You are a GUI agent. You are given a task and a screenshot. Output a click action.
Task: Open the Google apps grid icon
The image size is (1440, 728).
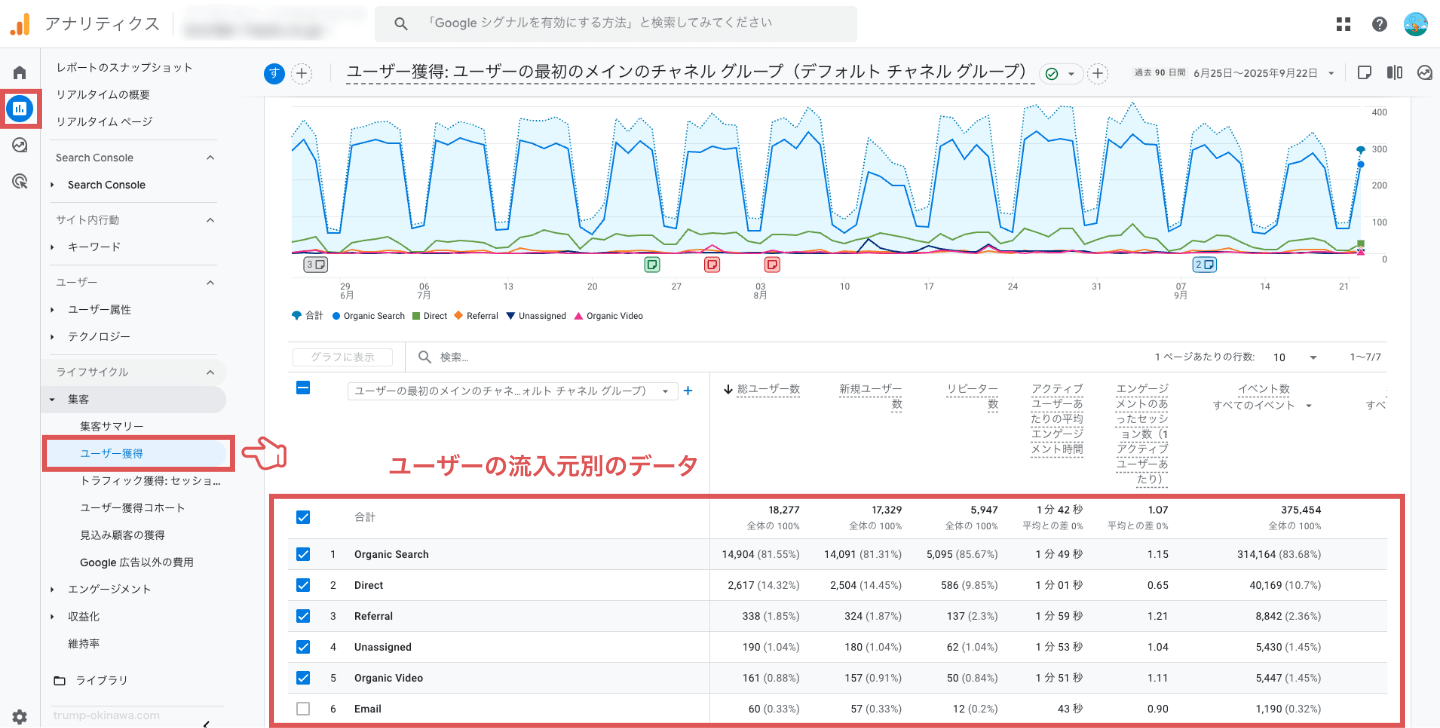coord(1343,24)
